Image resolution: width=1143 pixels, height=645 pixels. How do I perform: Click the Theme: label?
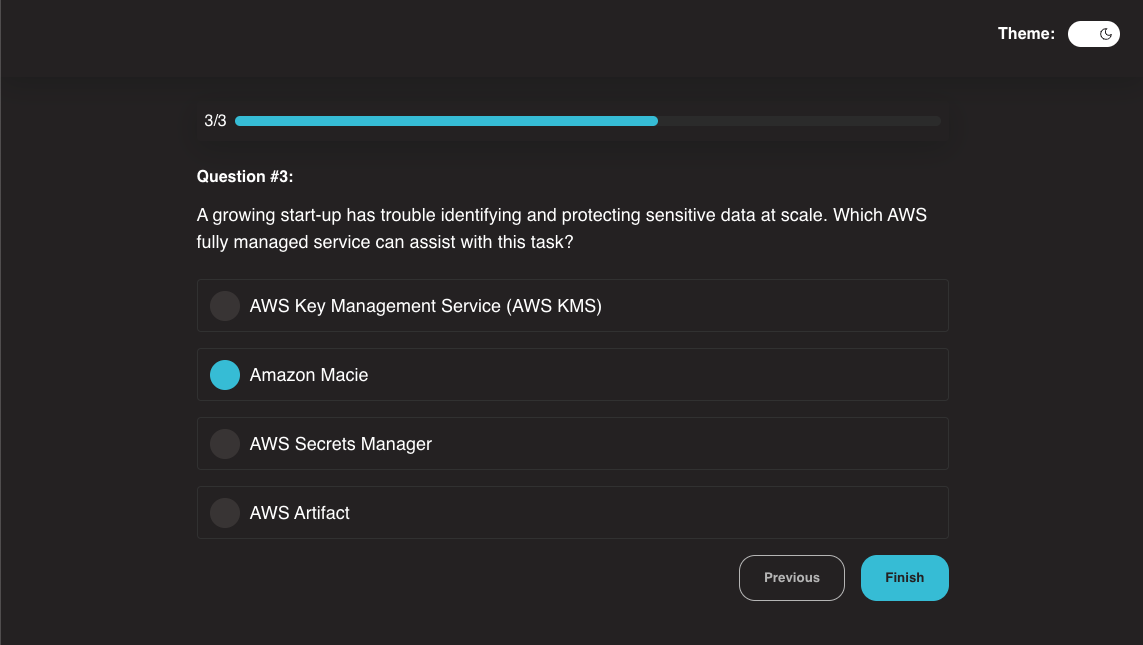[x=1026, y=34]
